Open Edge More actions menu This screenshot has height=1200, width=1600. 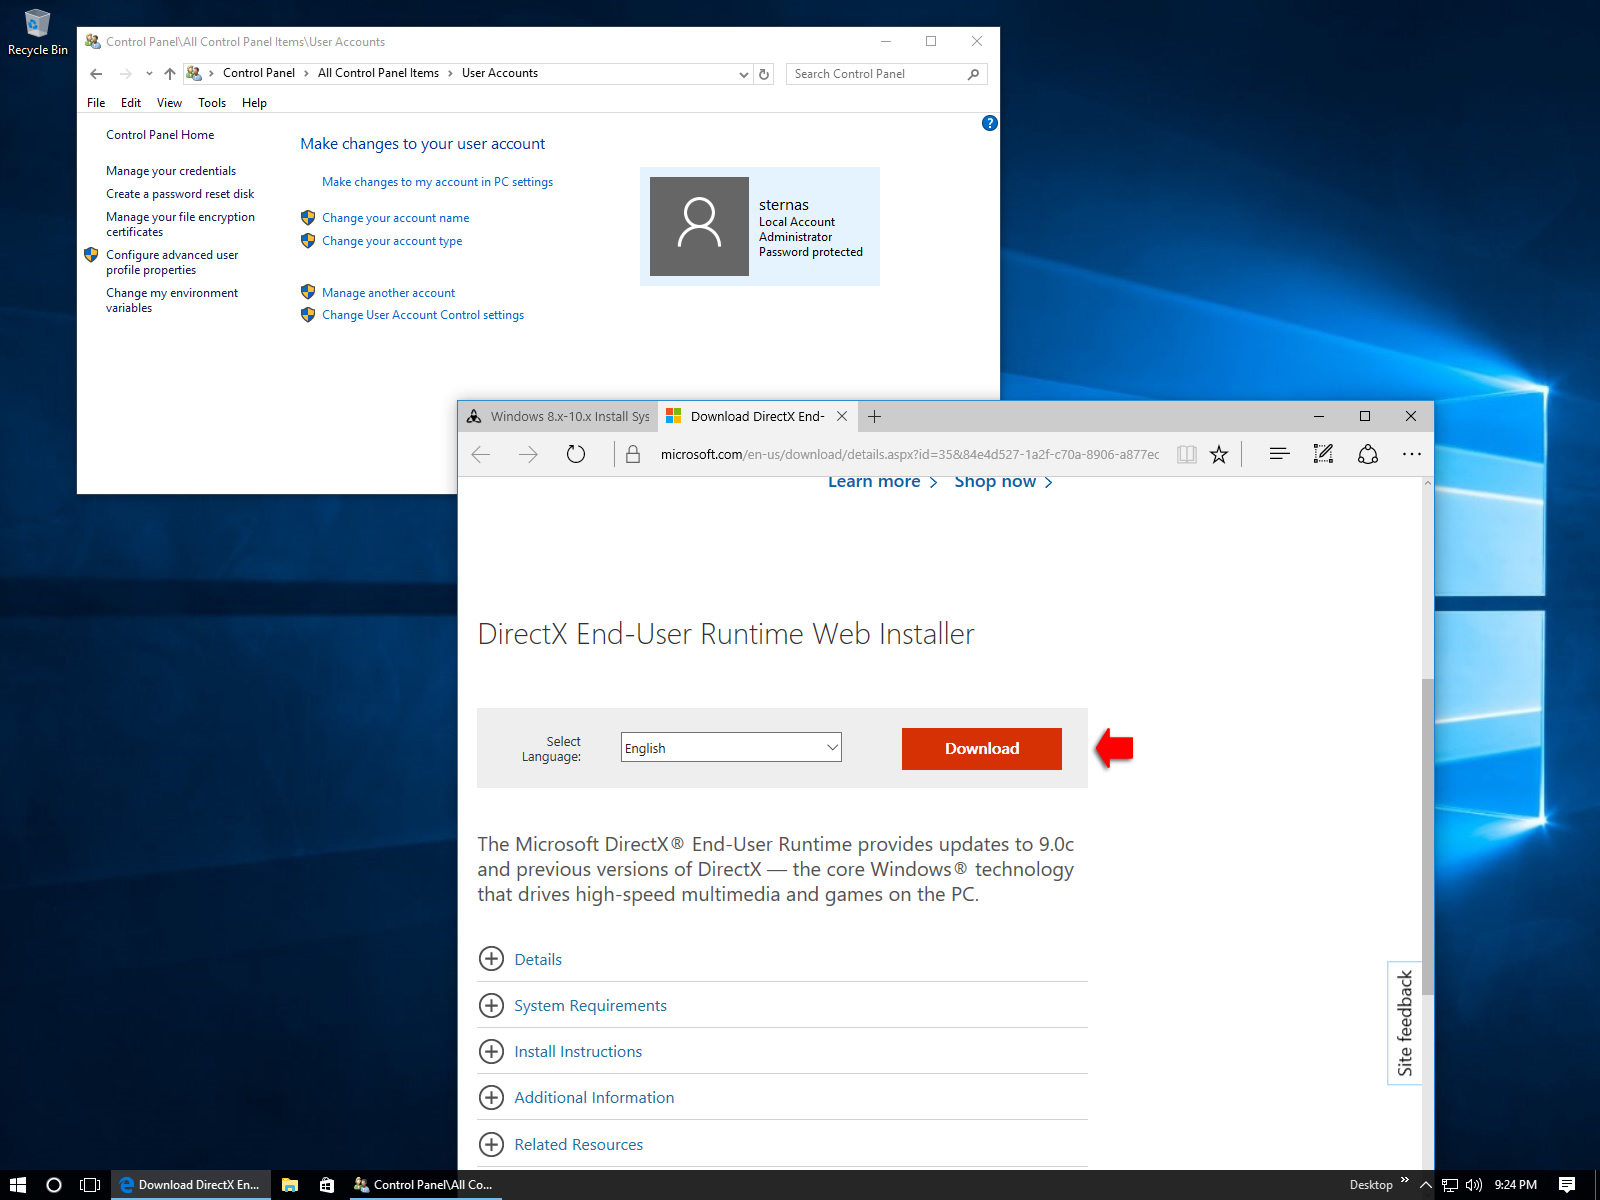[1412, 454]
